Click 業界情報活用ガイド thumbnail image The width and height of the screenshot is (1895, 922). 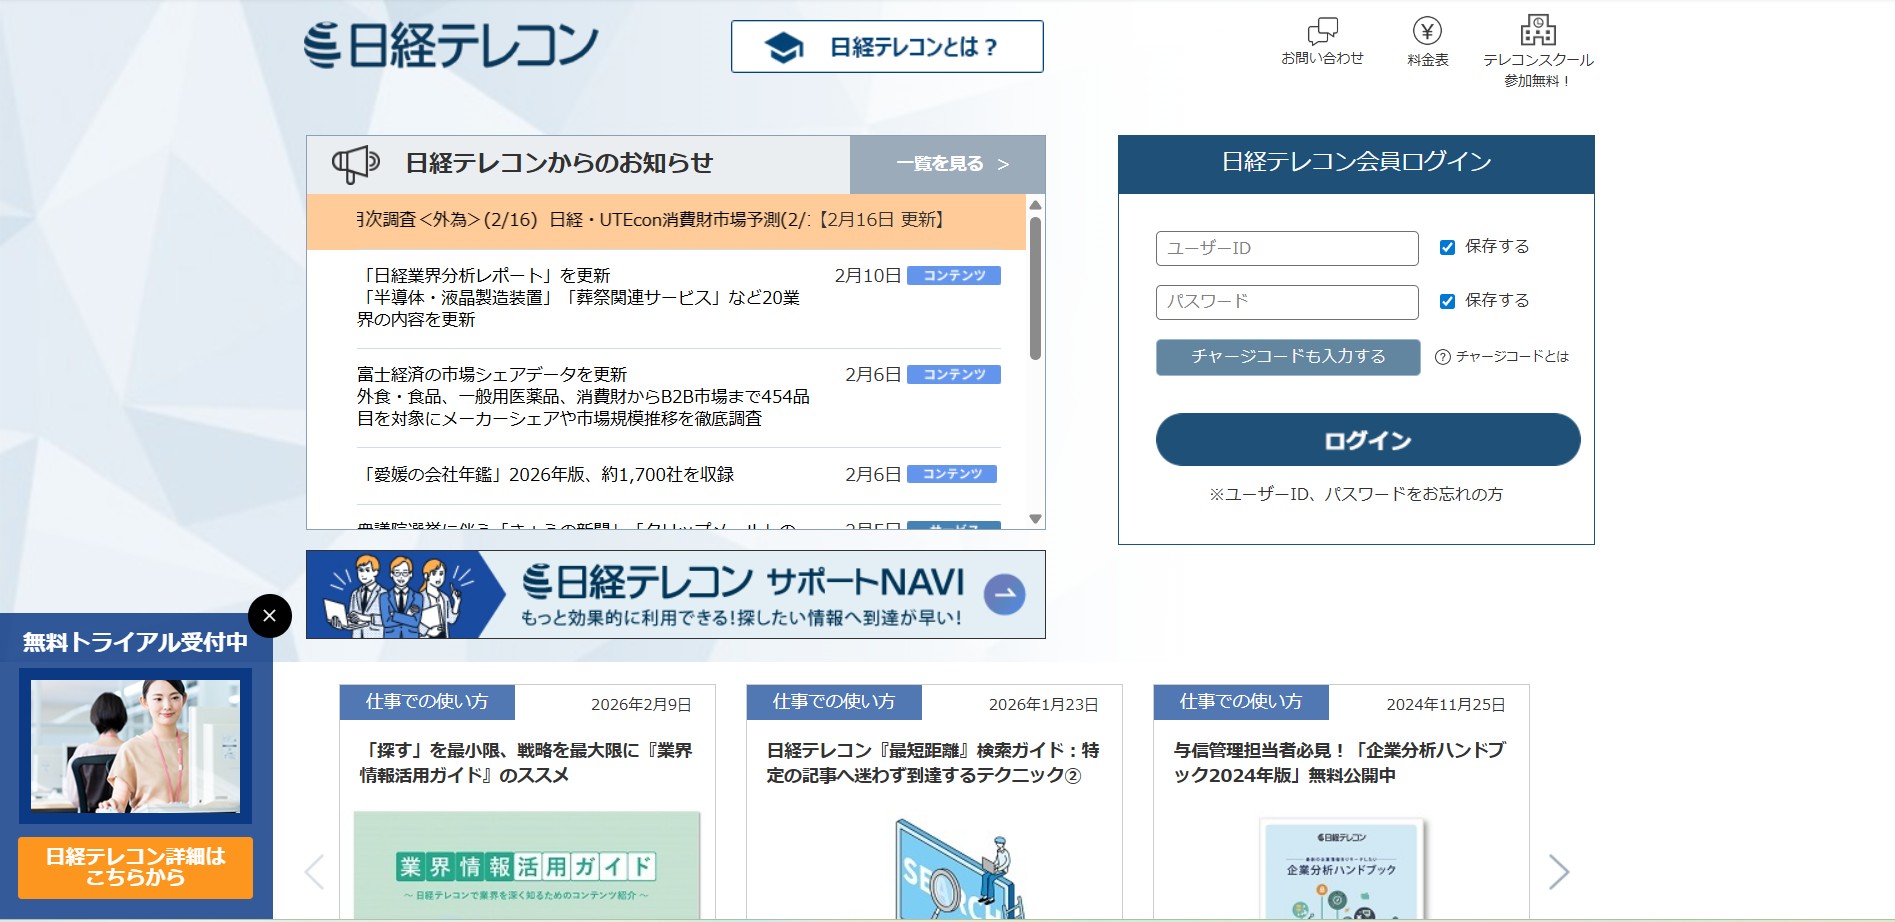pos(527,865)
